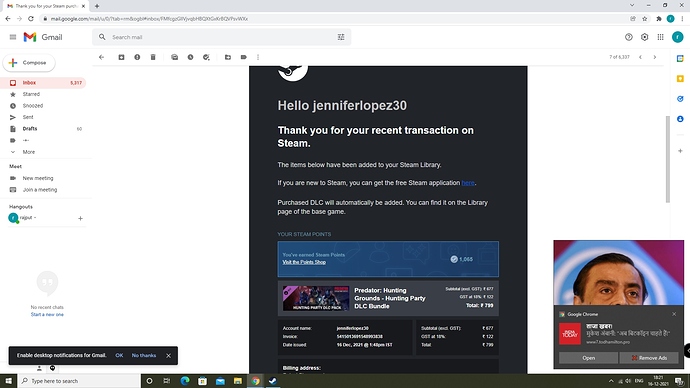The width and height of the screenshot is (690, 388).
Task: Snooze this email with the clock icon
Action: [x=191, y=57]
